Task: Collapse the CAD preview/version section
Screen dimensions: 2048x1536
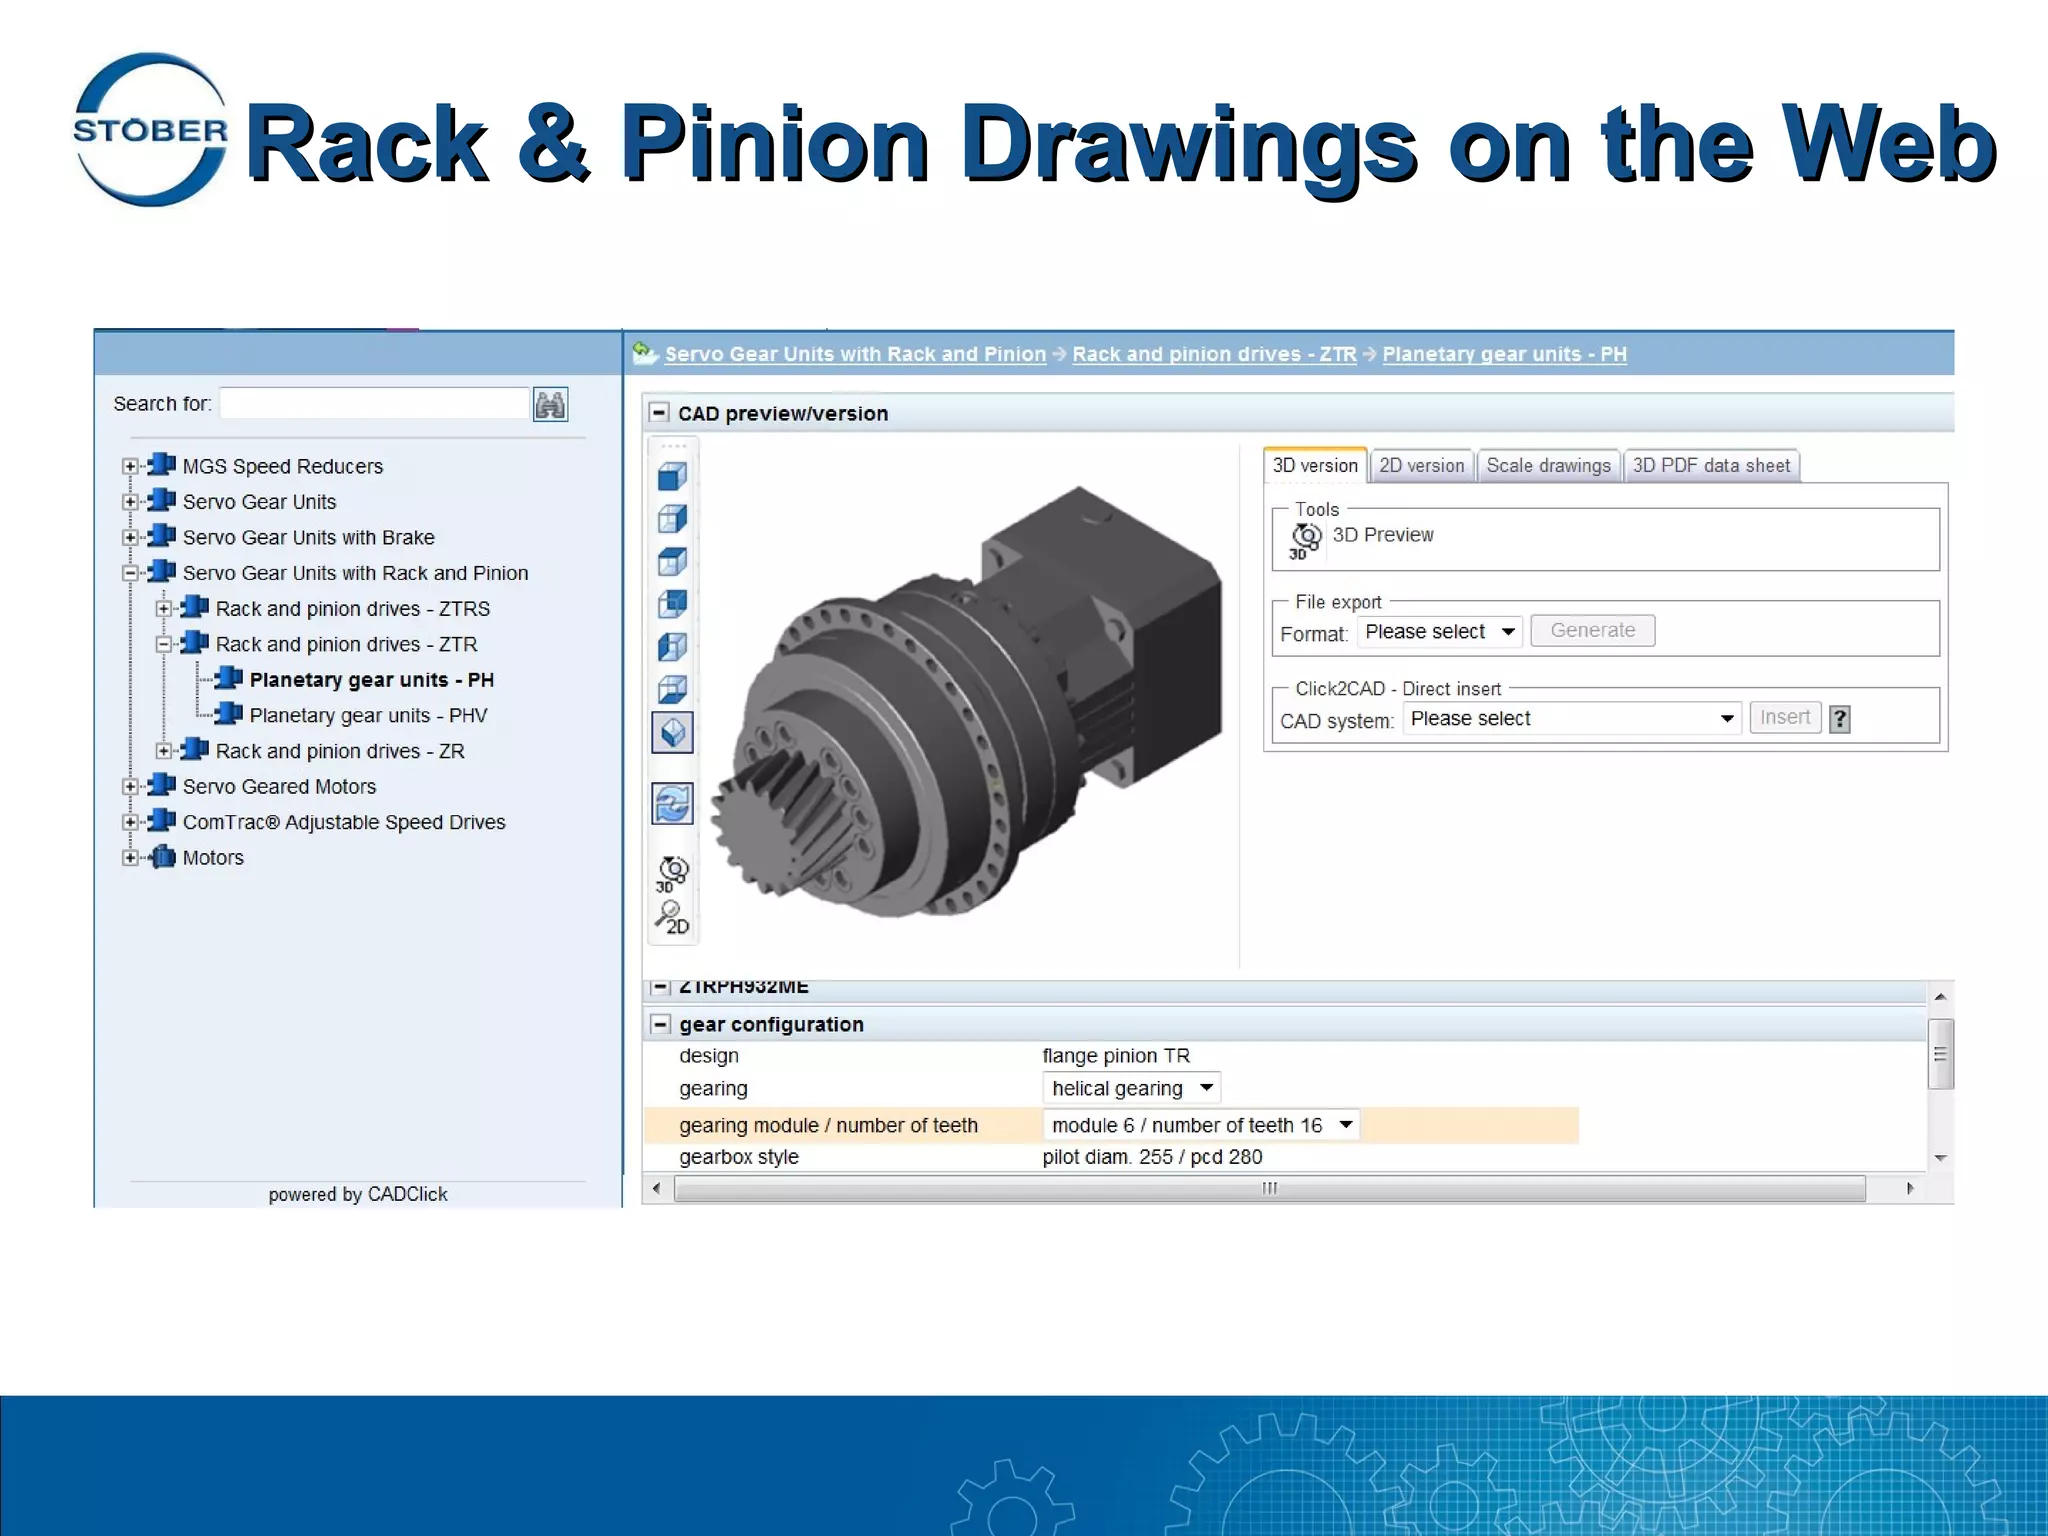Action: point(659,412)
